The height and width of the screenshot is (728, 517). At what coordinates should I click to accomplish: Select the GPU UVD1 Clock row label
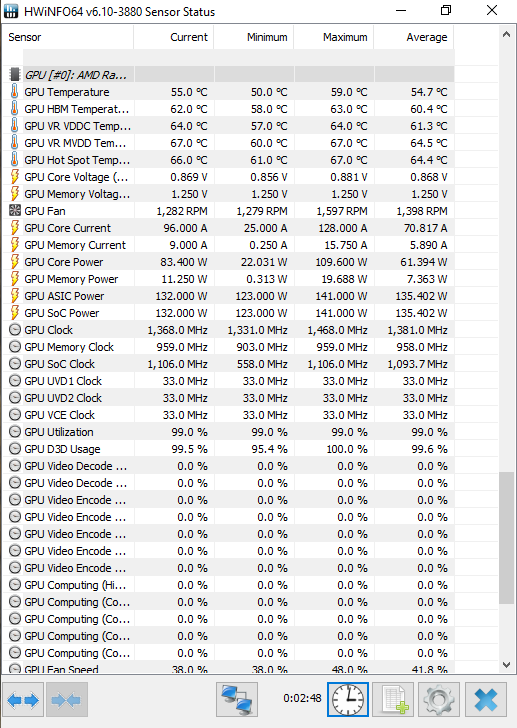63,381
